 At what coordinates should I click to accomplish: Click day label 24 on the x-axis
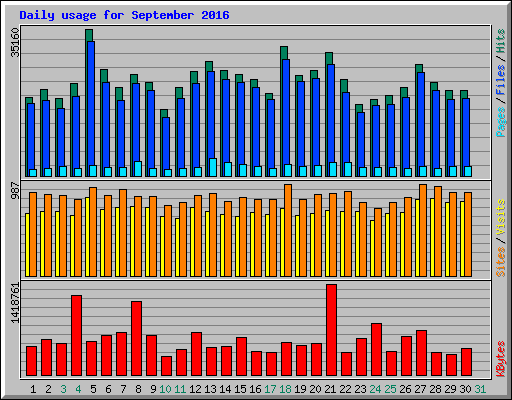[x=375, y=389]
